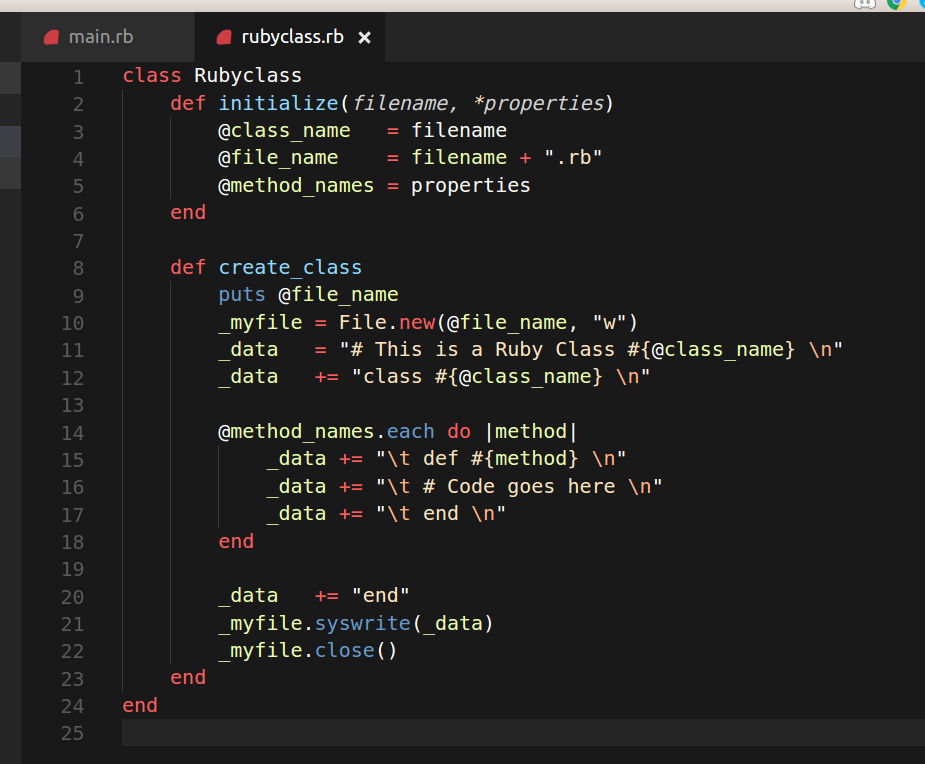Click the ".rb" string literal
The height and width of the screenshot is (764, 925).
pos(573,158)
